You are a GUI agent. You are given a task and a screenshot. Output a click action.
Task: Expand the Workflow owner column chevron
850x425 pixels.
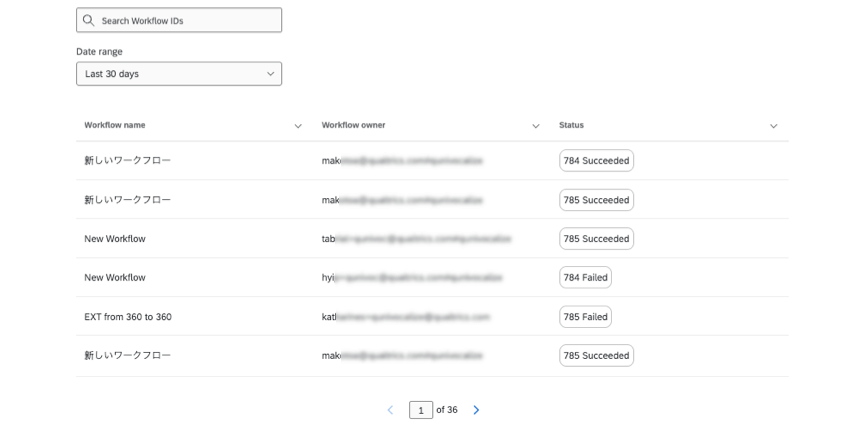[535, 126]
